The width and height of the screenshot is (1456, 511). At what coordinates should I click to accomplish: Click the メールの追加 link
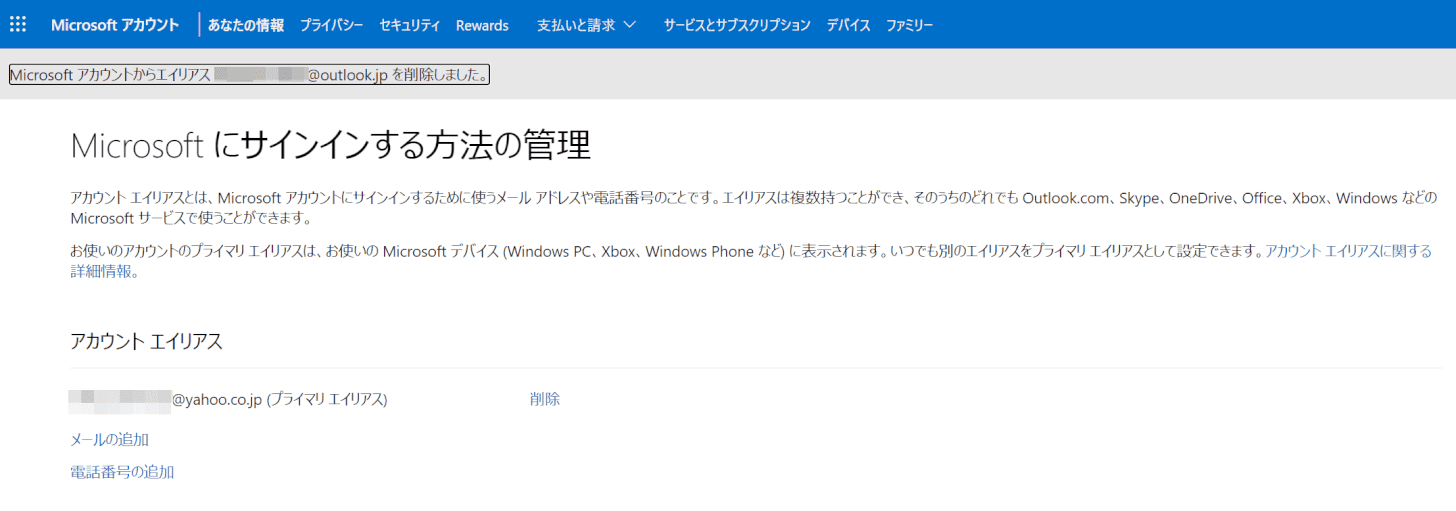[x=110, y=439]
